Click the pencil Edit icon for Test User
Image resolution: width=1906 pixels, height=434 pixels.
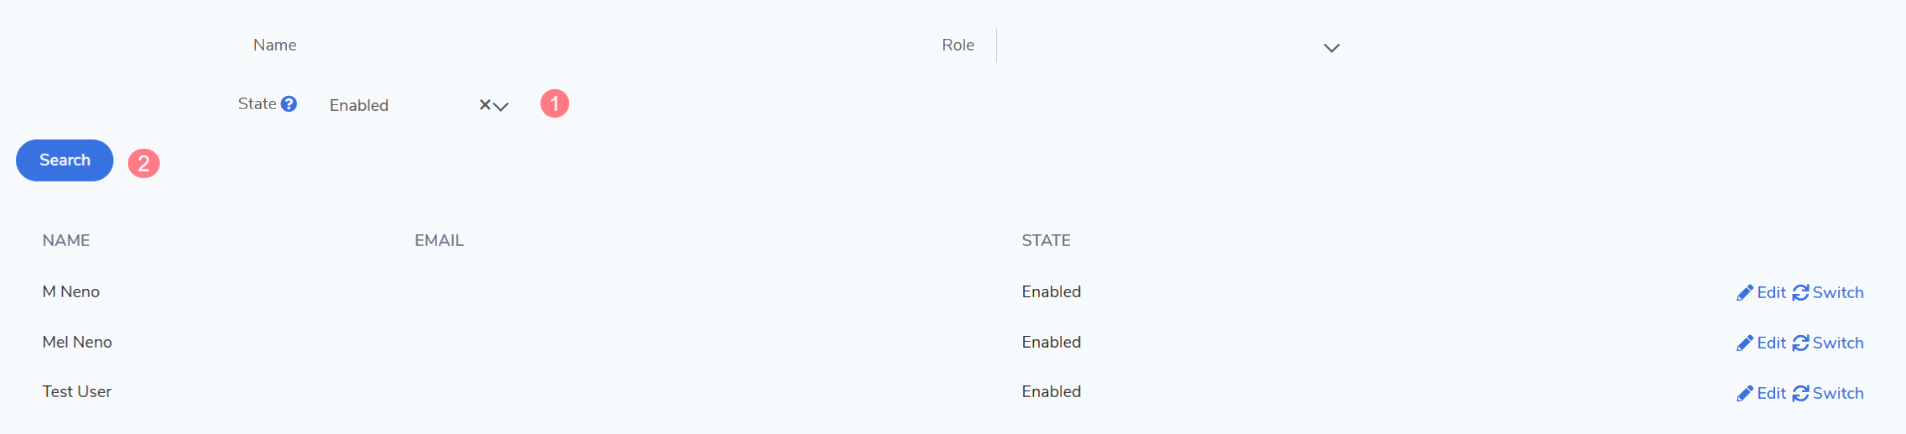(1745, 393)
